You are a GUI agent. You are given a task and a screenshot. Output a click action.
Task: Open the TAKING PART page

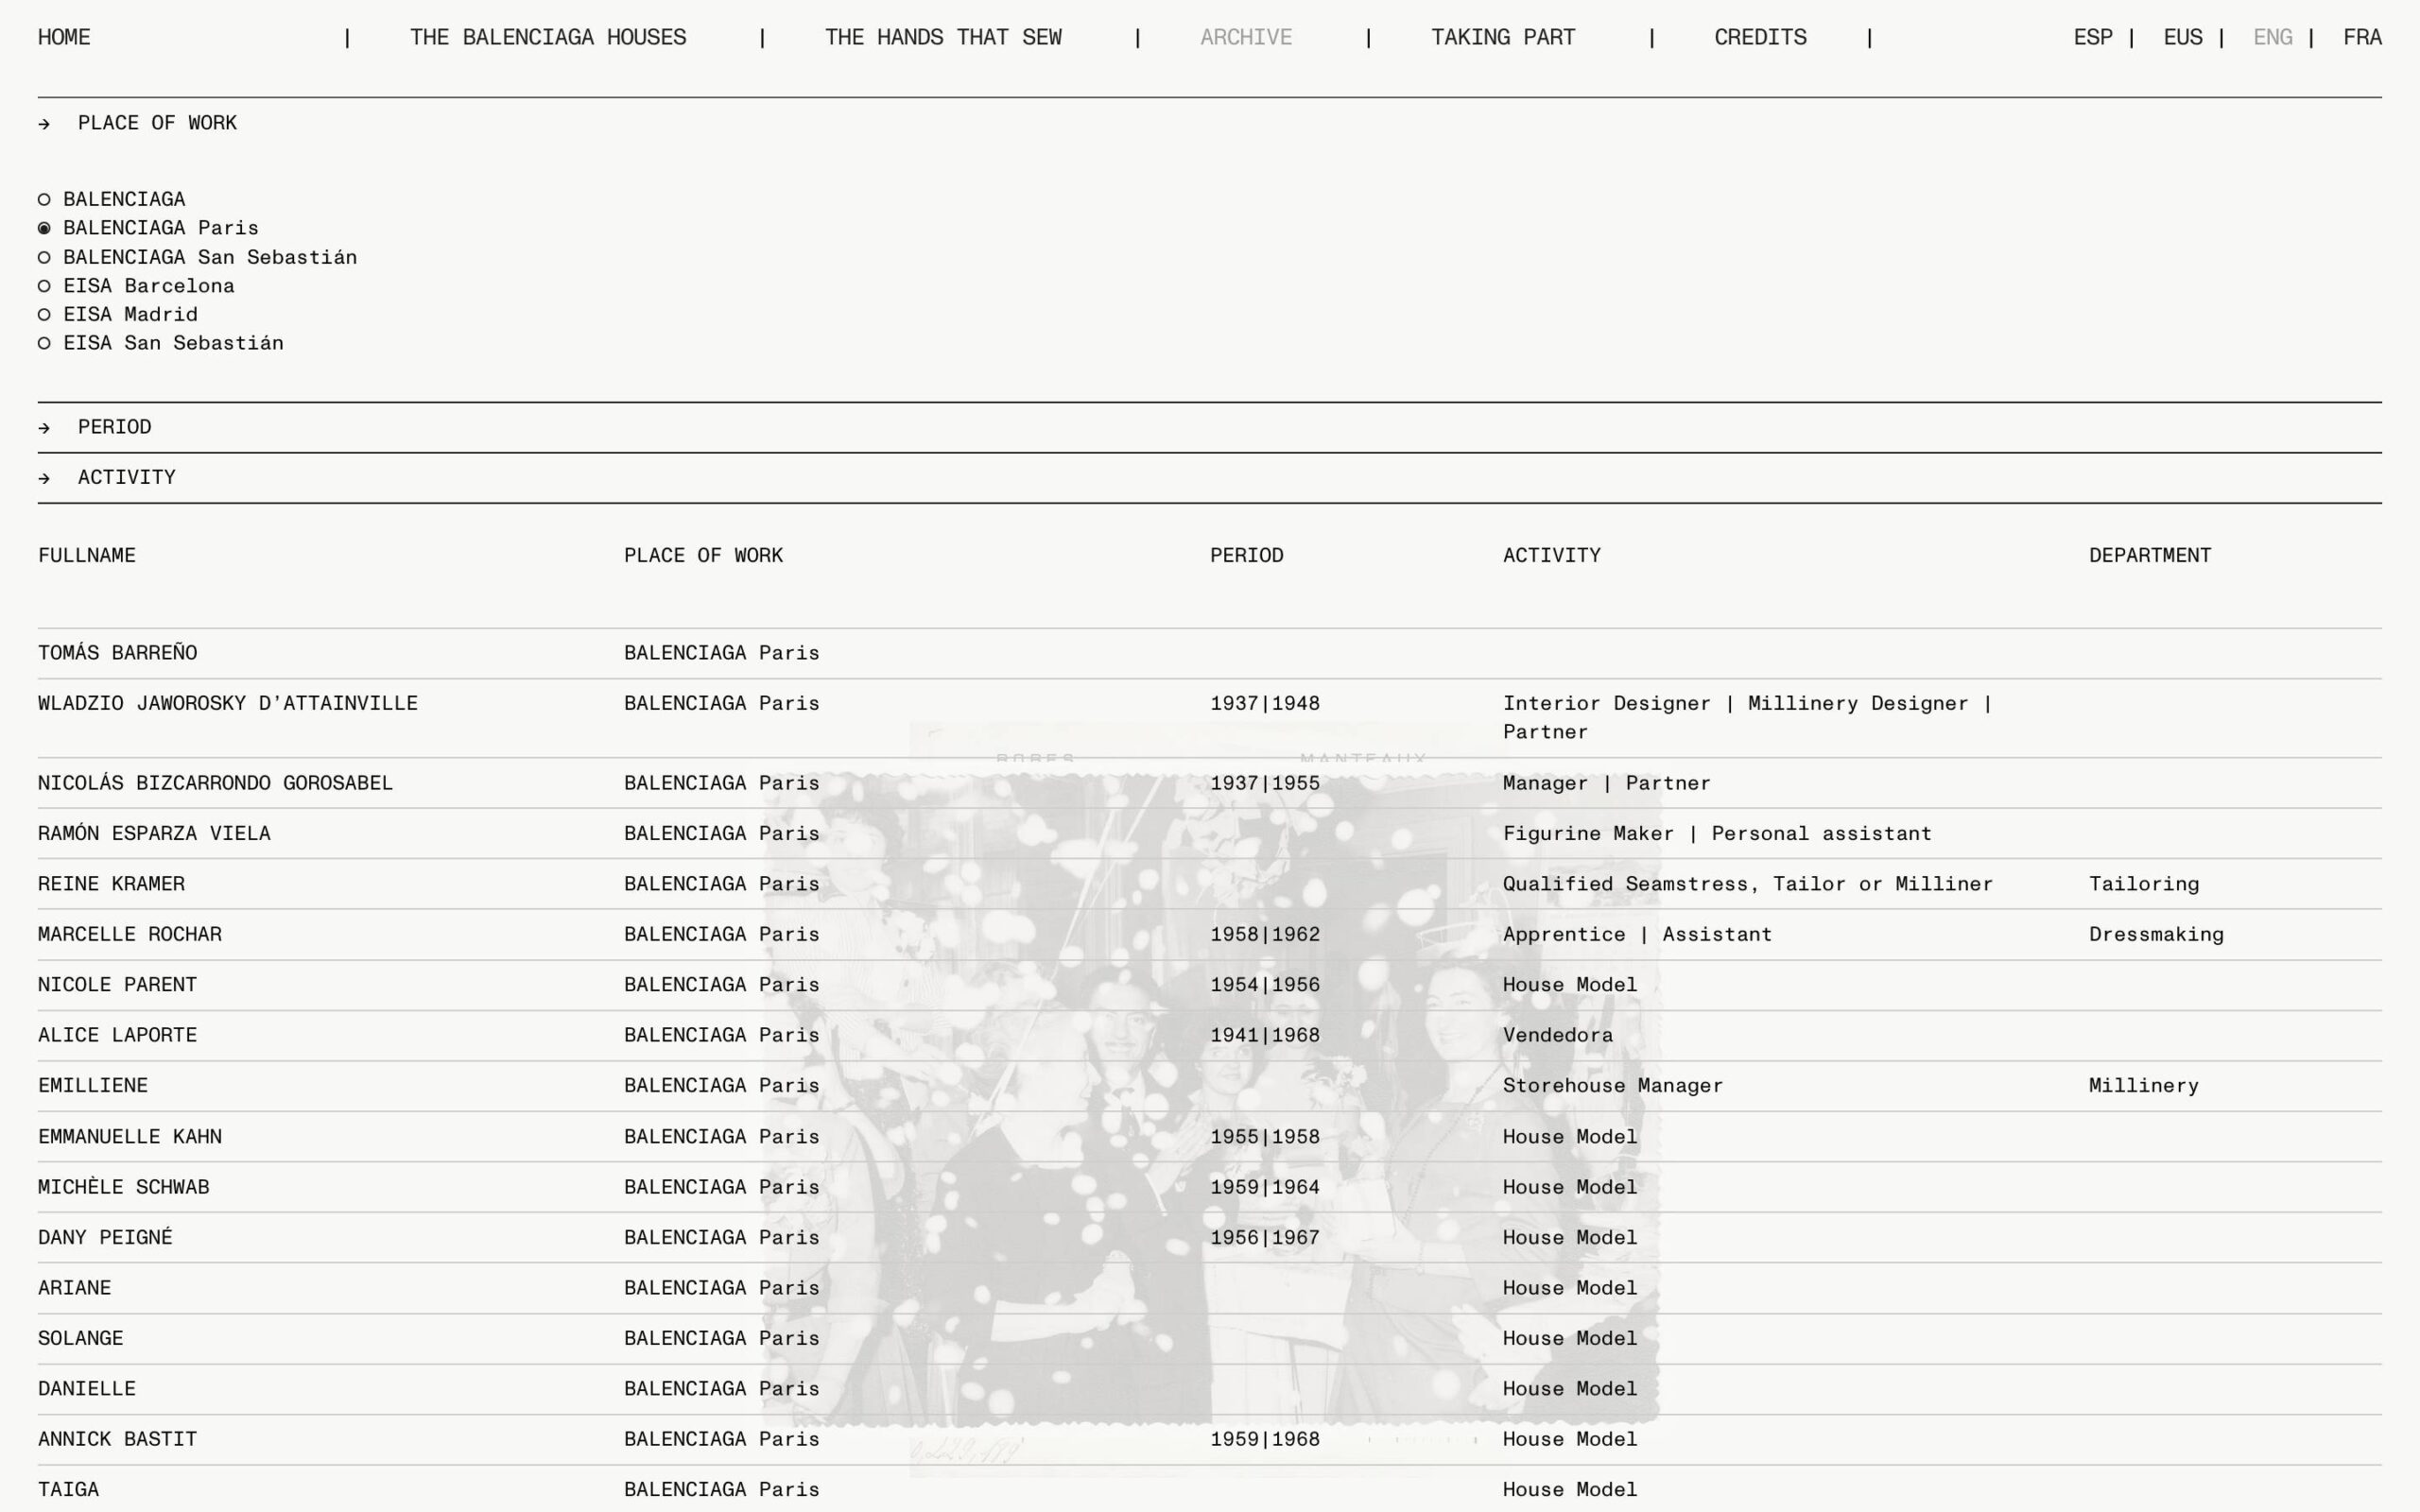[x=1503, y=38]
